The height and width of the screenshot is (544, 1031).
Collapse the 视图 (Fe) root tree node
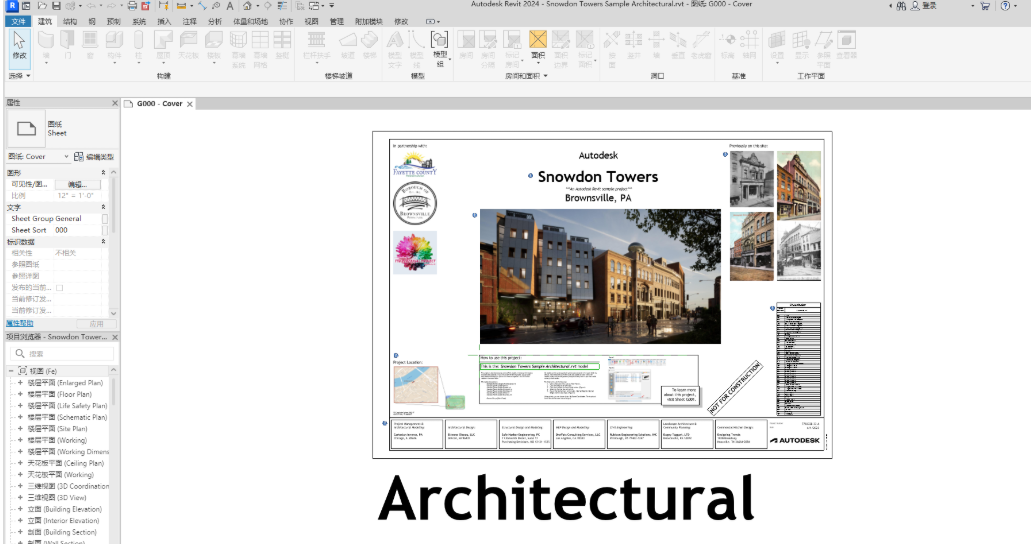click(11, 371)
